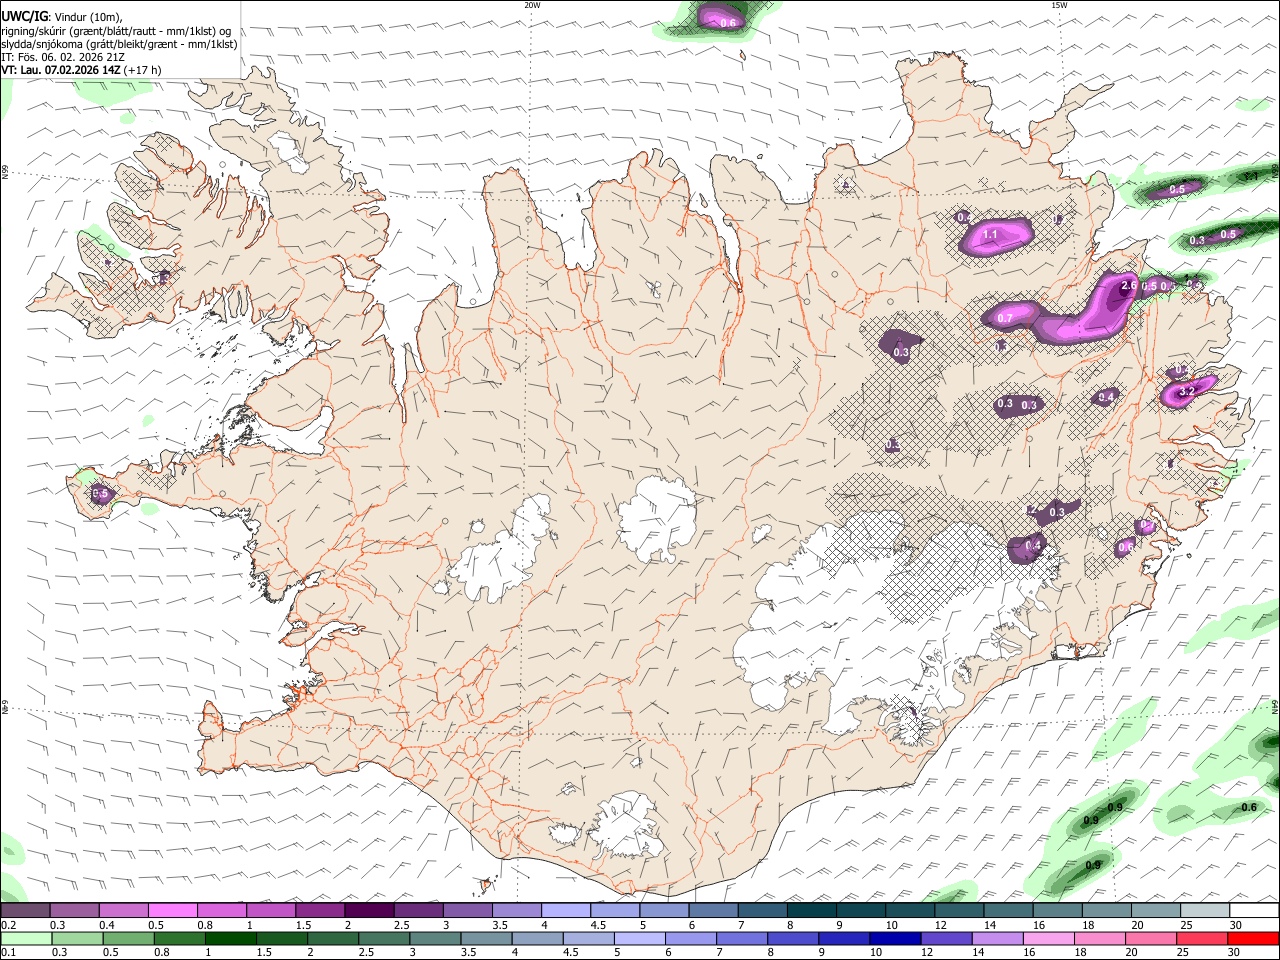This screenshot has height=960, width=1280.
Task: Click the 1.5 label on upper legend scale
Action: [x=302, y=925]
